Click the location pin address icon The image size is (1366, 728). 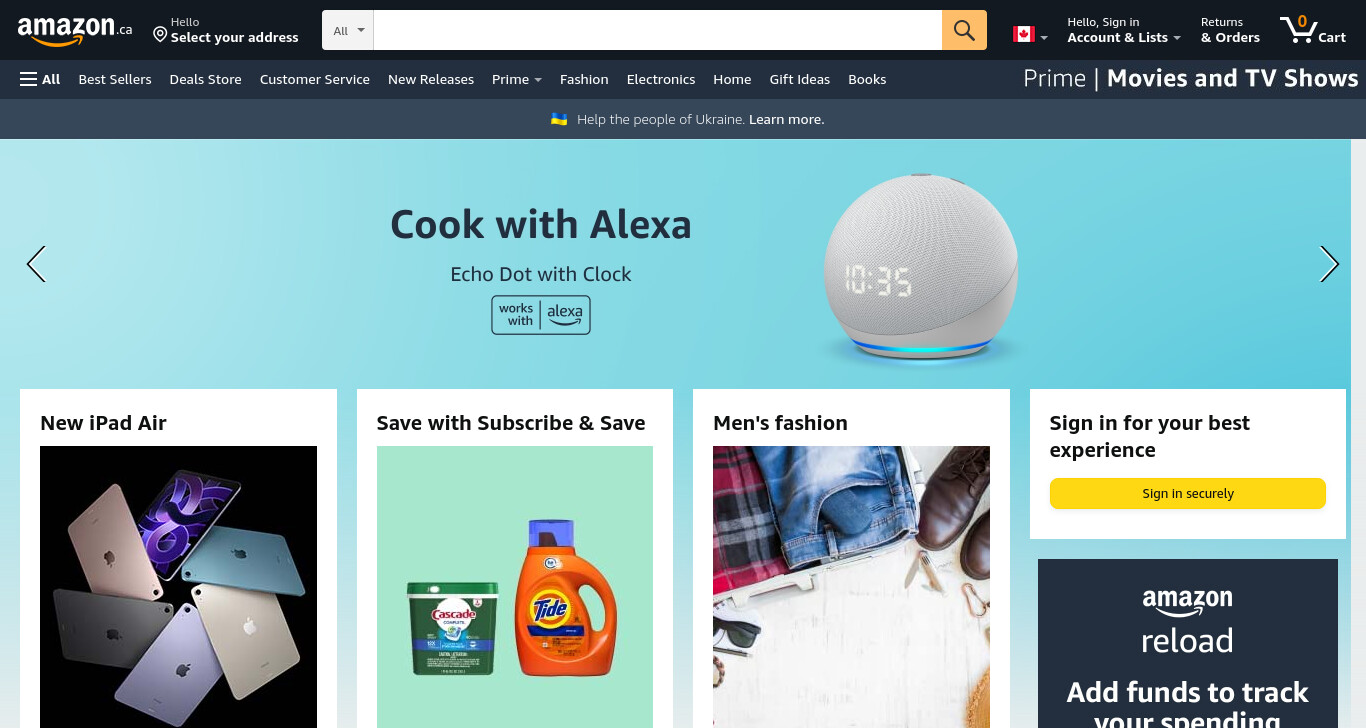(x=160, y=35)
